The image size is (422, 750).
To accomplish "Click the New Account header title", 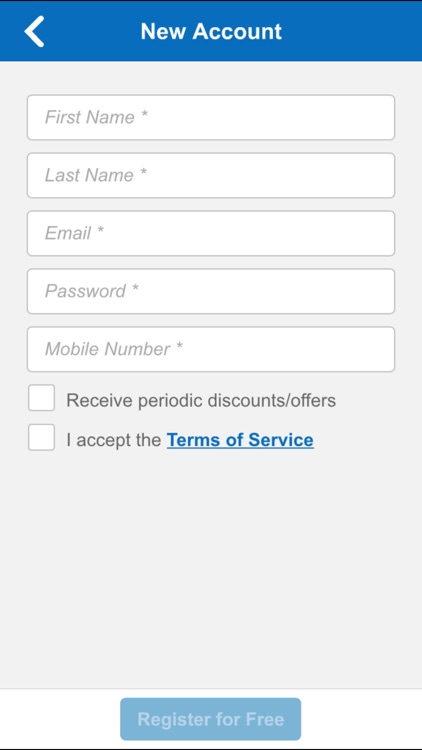I will tap(211, 32).
